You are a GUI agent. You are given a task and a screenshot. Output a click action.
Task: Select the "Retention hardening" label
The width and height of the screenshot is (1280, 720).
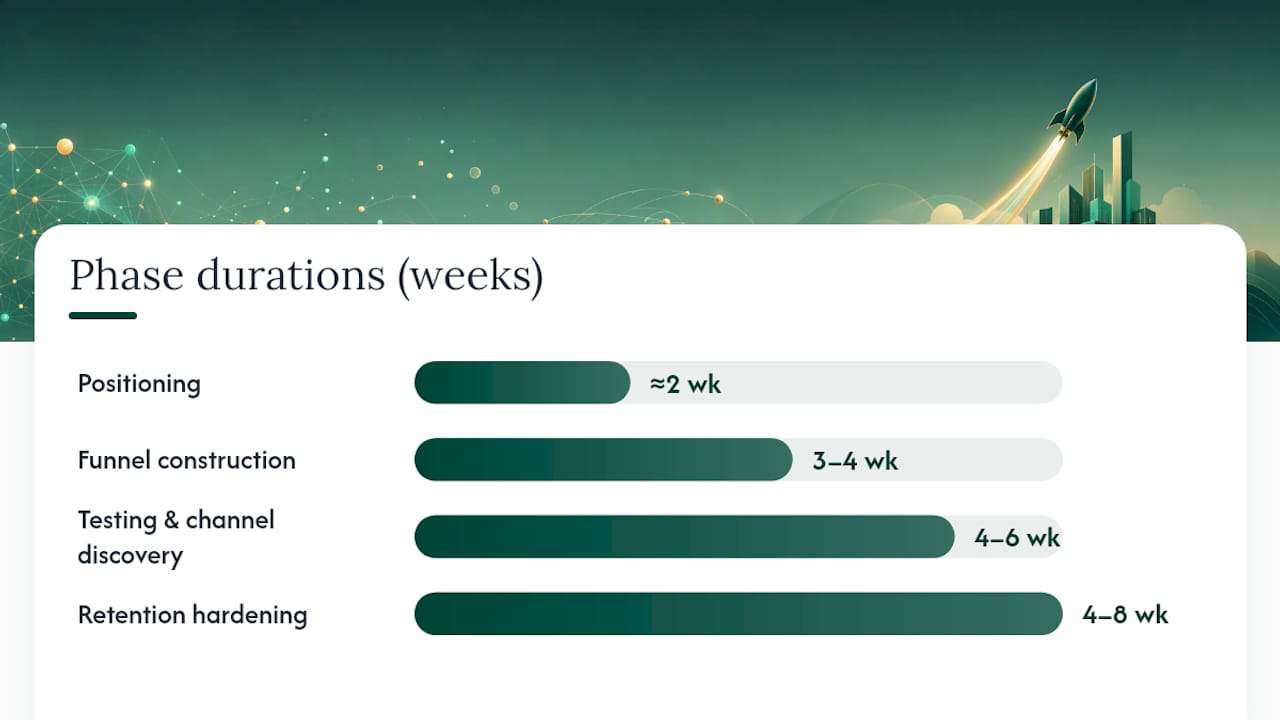[193, 614]
